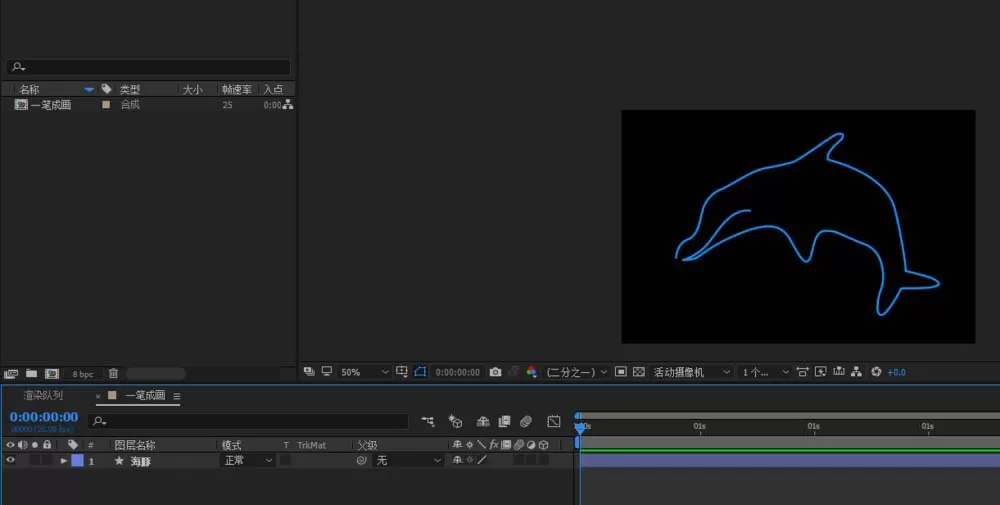Click the fast previews icon in viewer bar
Image resolution: width=1000 pixels, height=505 pixels.
(x=821, y=372)
